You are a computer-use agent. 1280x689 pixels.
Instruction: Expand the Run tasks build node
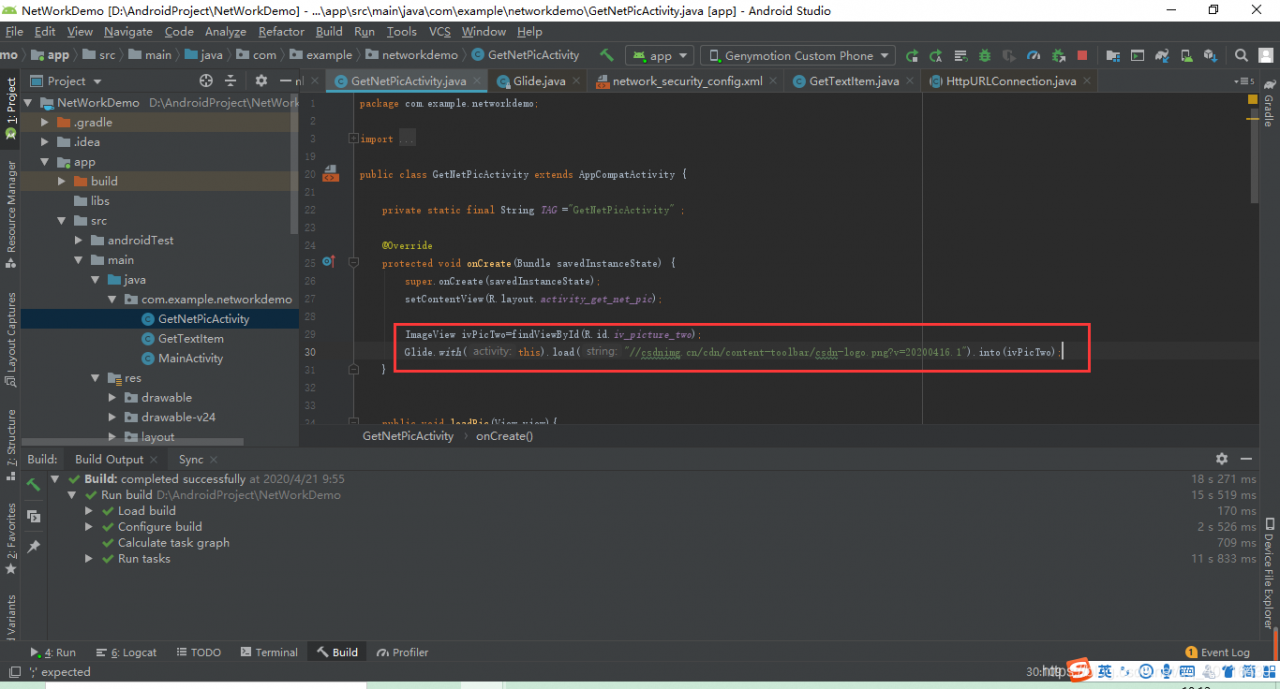tap(91, 559)
